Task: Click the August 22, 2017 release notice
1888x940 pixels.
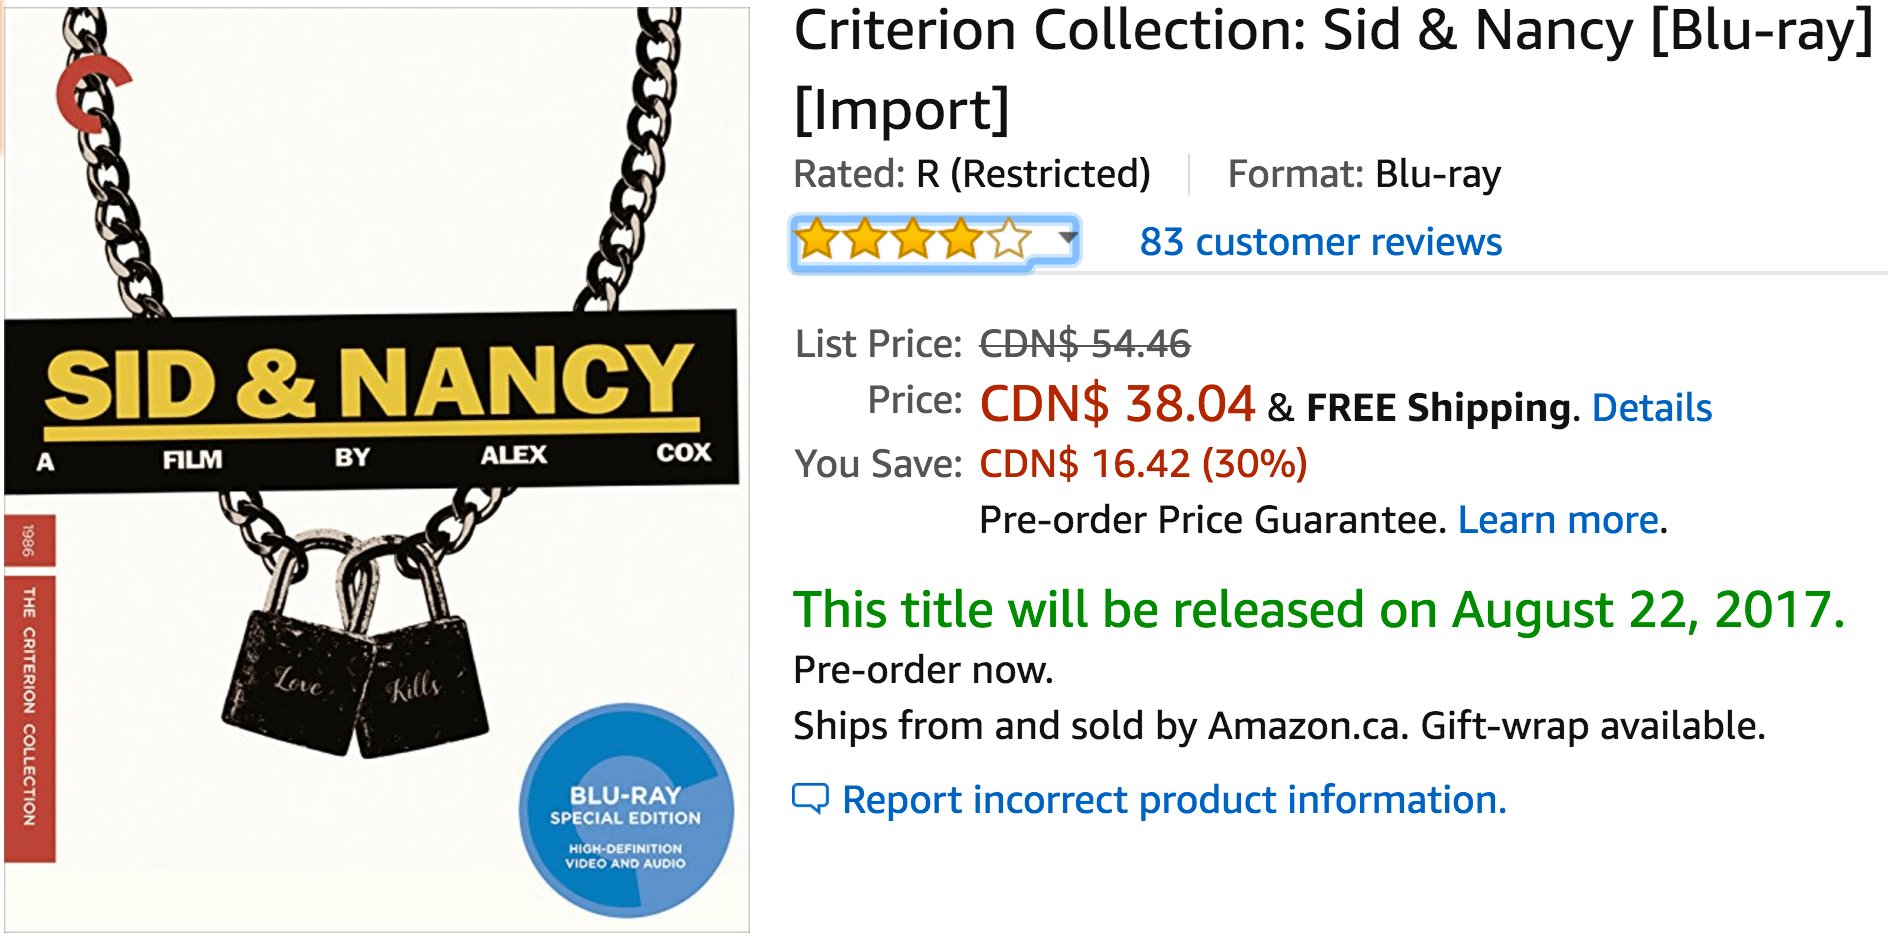Action: click(x=1319, y=610)
